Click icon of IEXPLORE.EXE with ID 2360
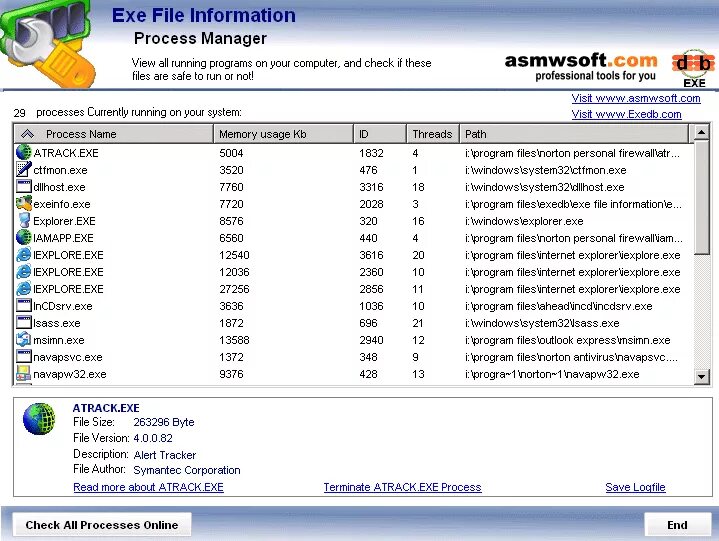 (23, 271)
